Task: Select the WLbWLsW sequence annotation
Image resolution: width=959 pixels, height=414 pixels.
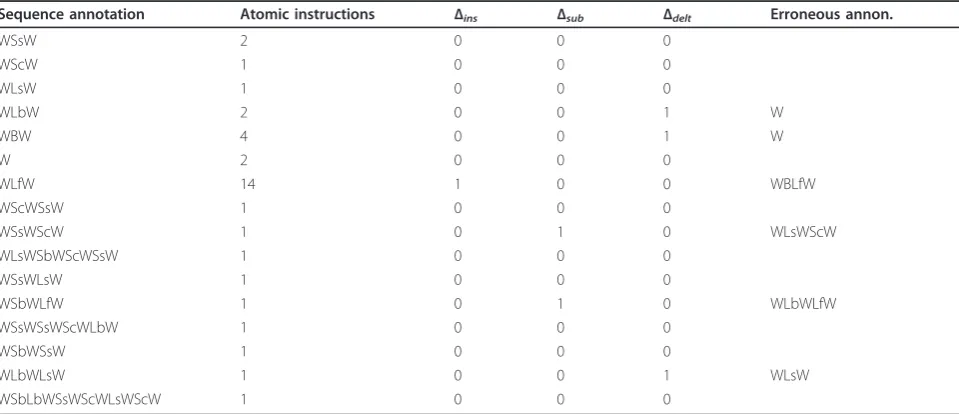Action: (x=32, y=375)
